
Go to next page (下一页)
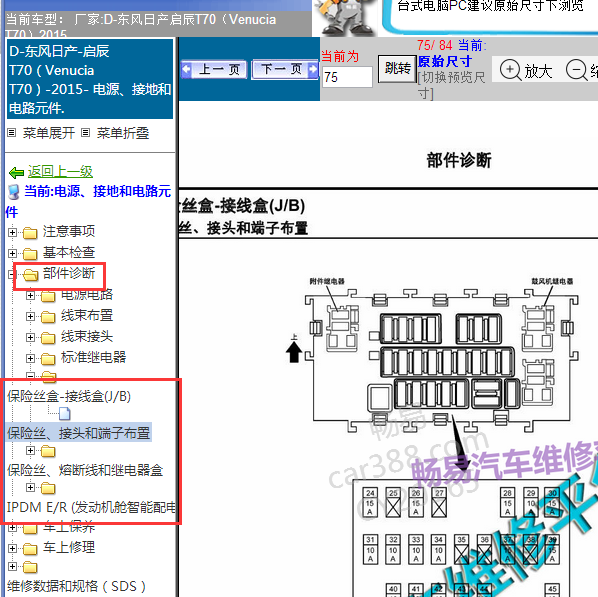[x=285, y=69]
